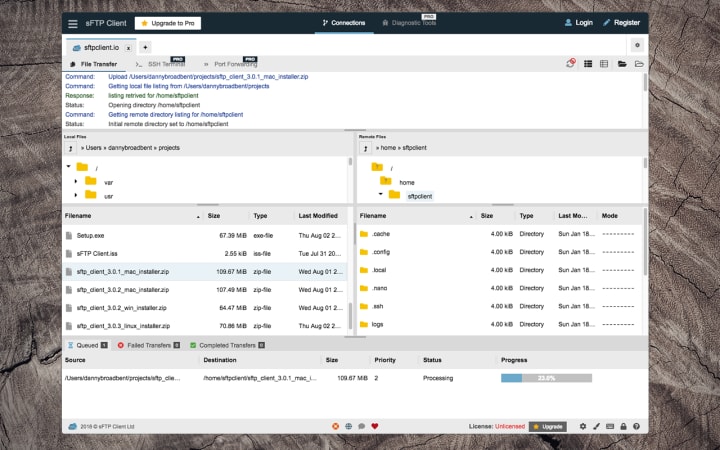Screen dimensions: 720x450
Task: Select the File Transfer sub-tab
Action: coord(94,64)
